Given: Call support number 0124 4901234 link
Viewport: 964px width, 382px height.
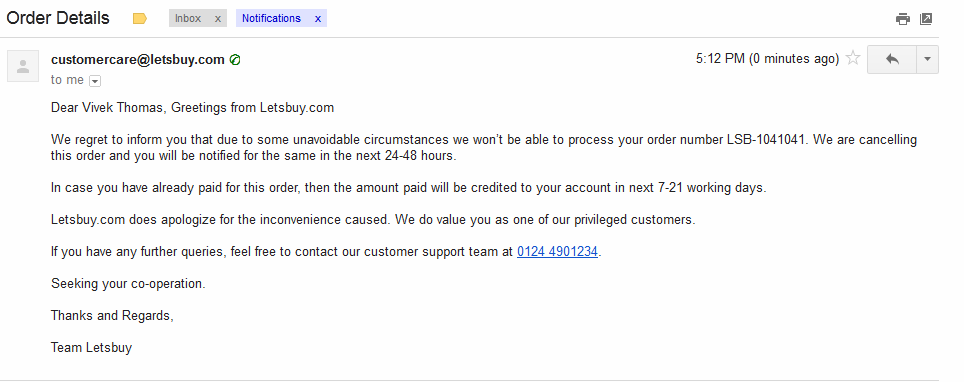Looking at the screenshot, I should click(558, 252).
